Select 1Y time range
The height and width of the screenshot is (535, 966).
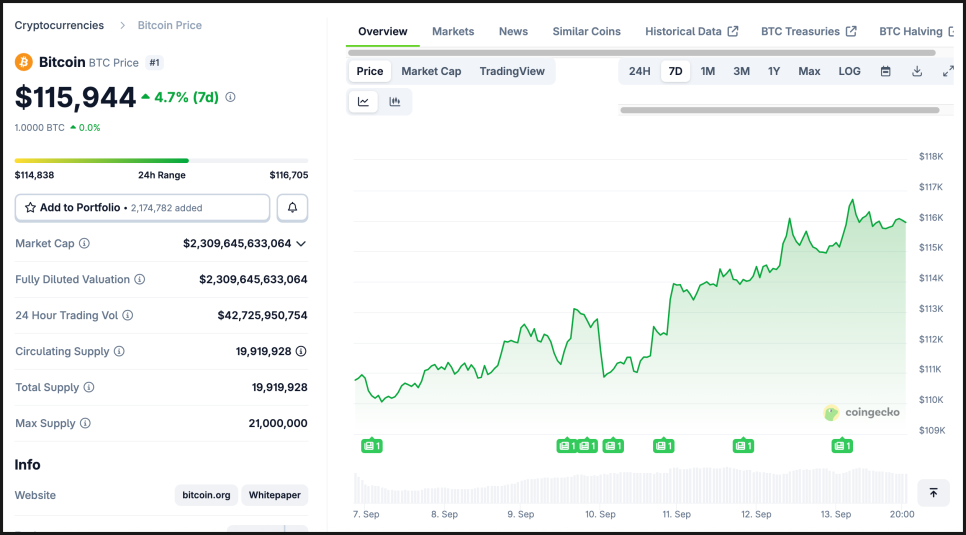click(x=774, y=71)
